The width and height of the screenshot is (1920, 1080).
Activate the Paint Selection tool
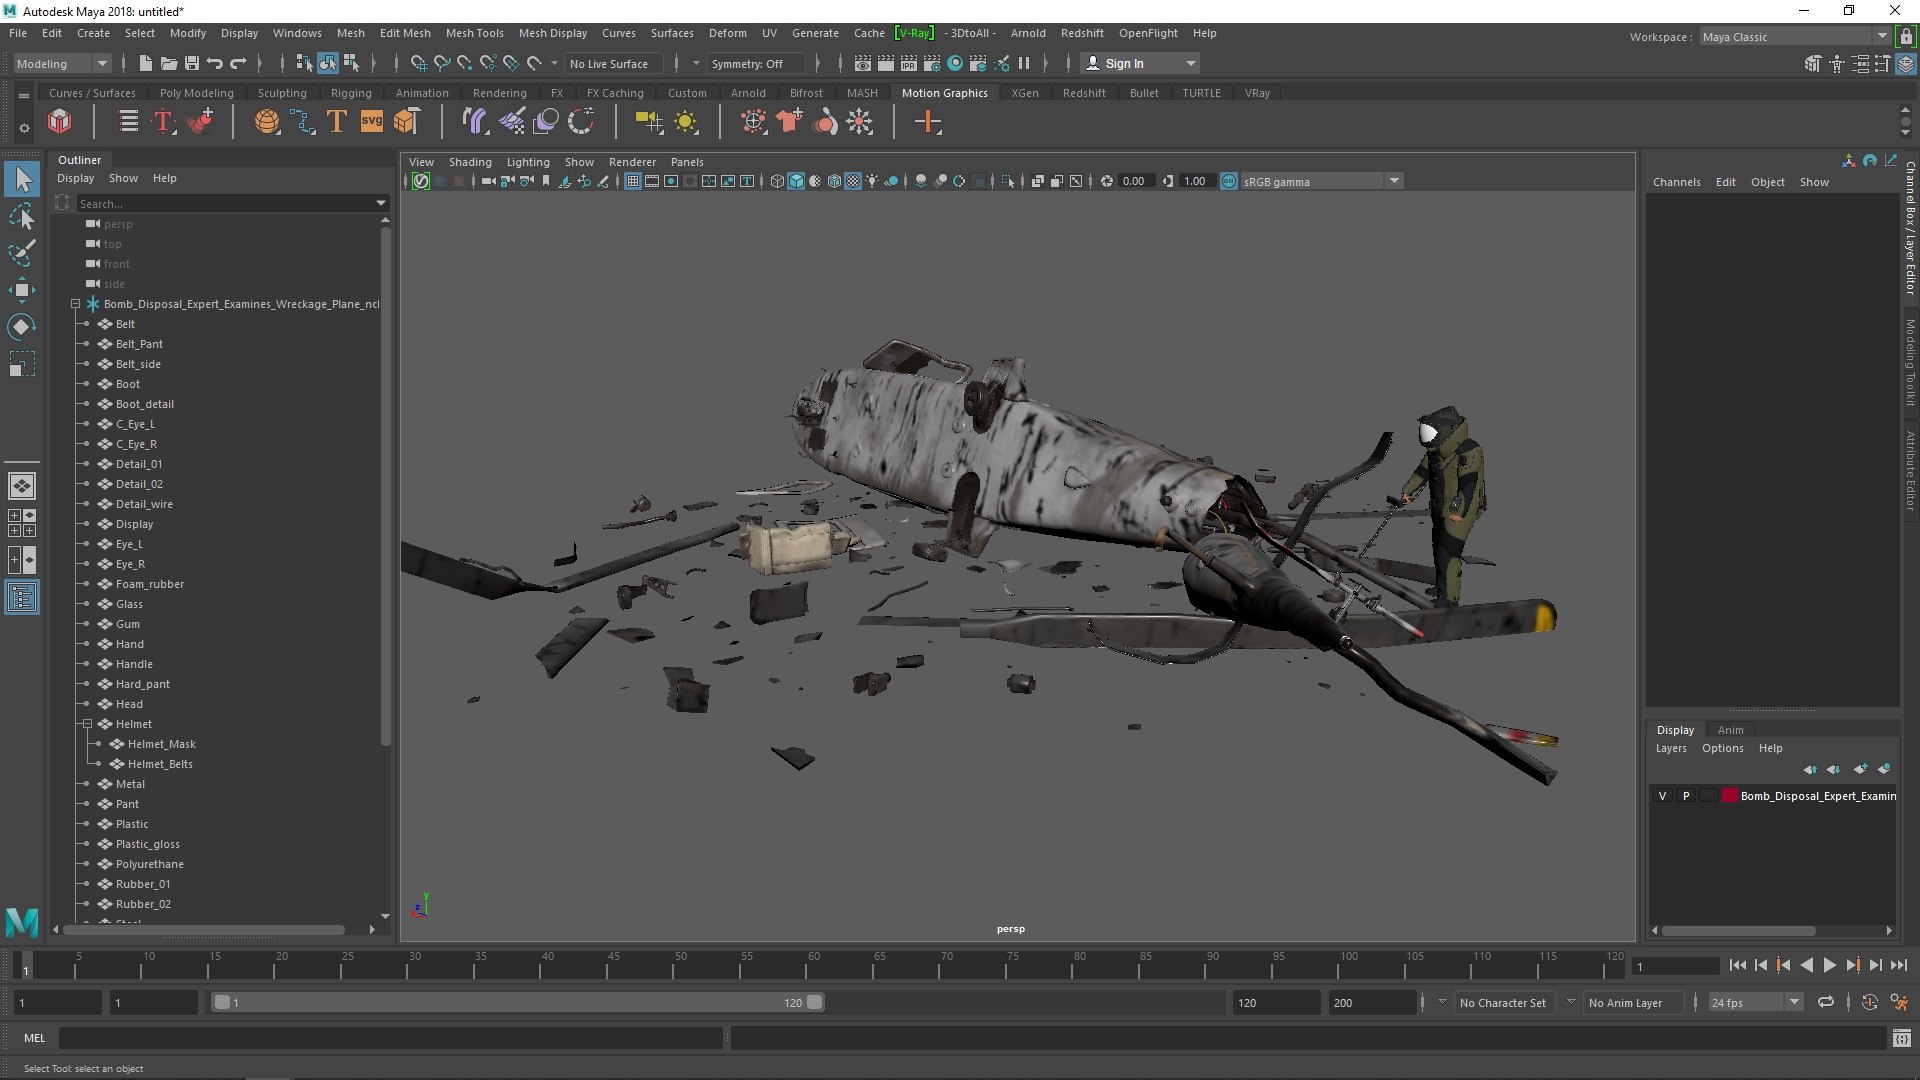click(x=22, y=253)
